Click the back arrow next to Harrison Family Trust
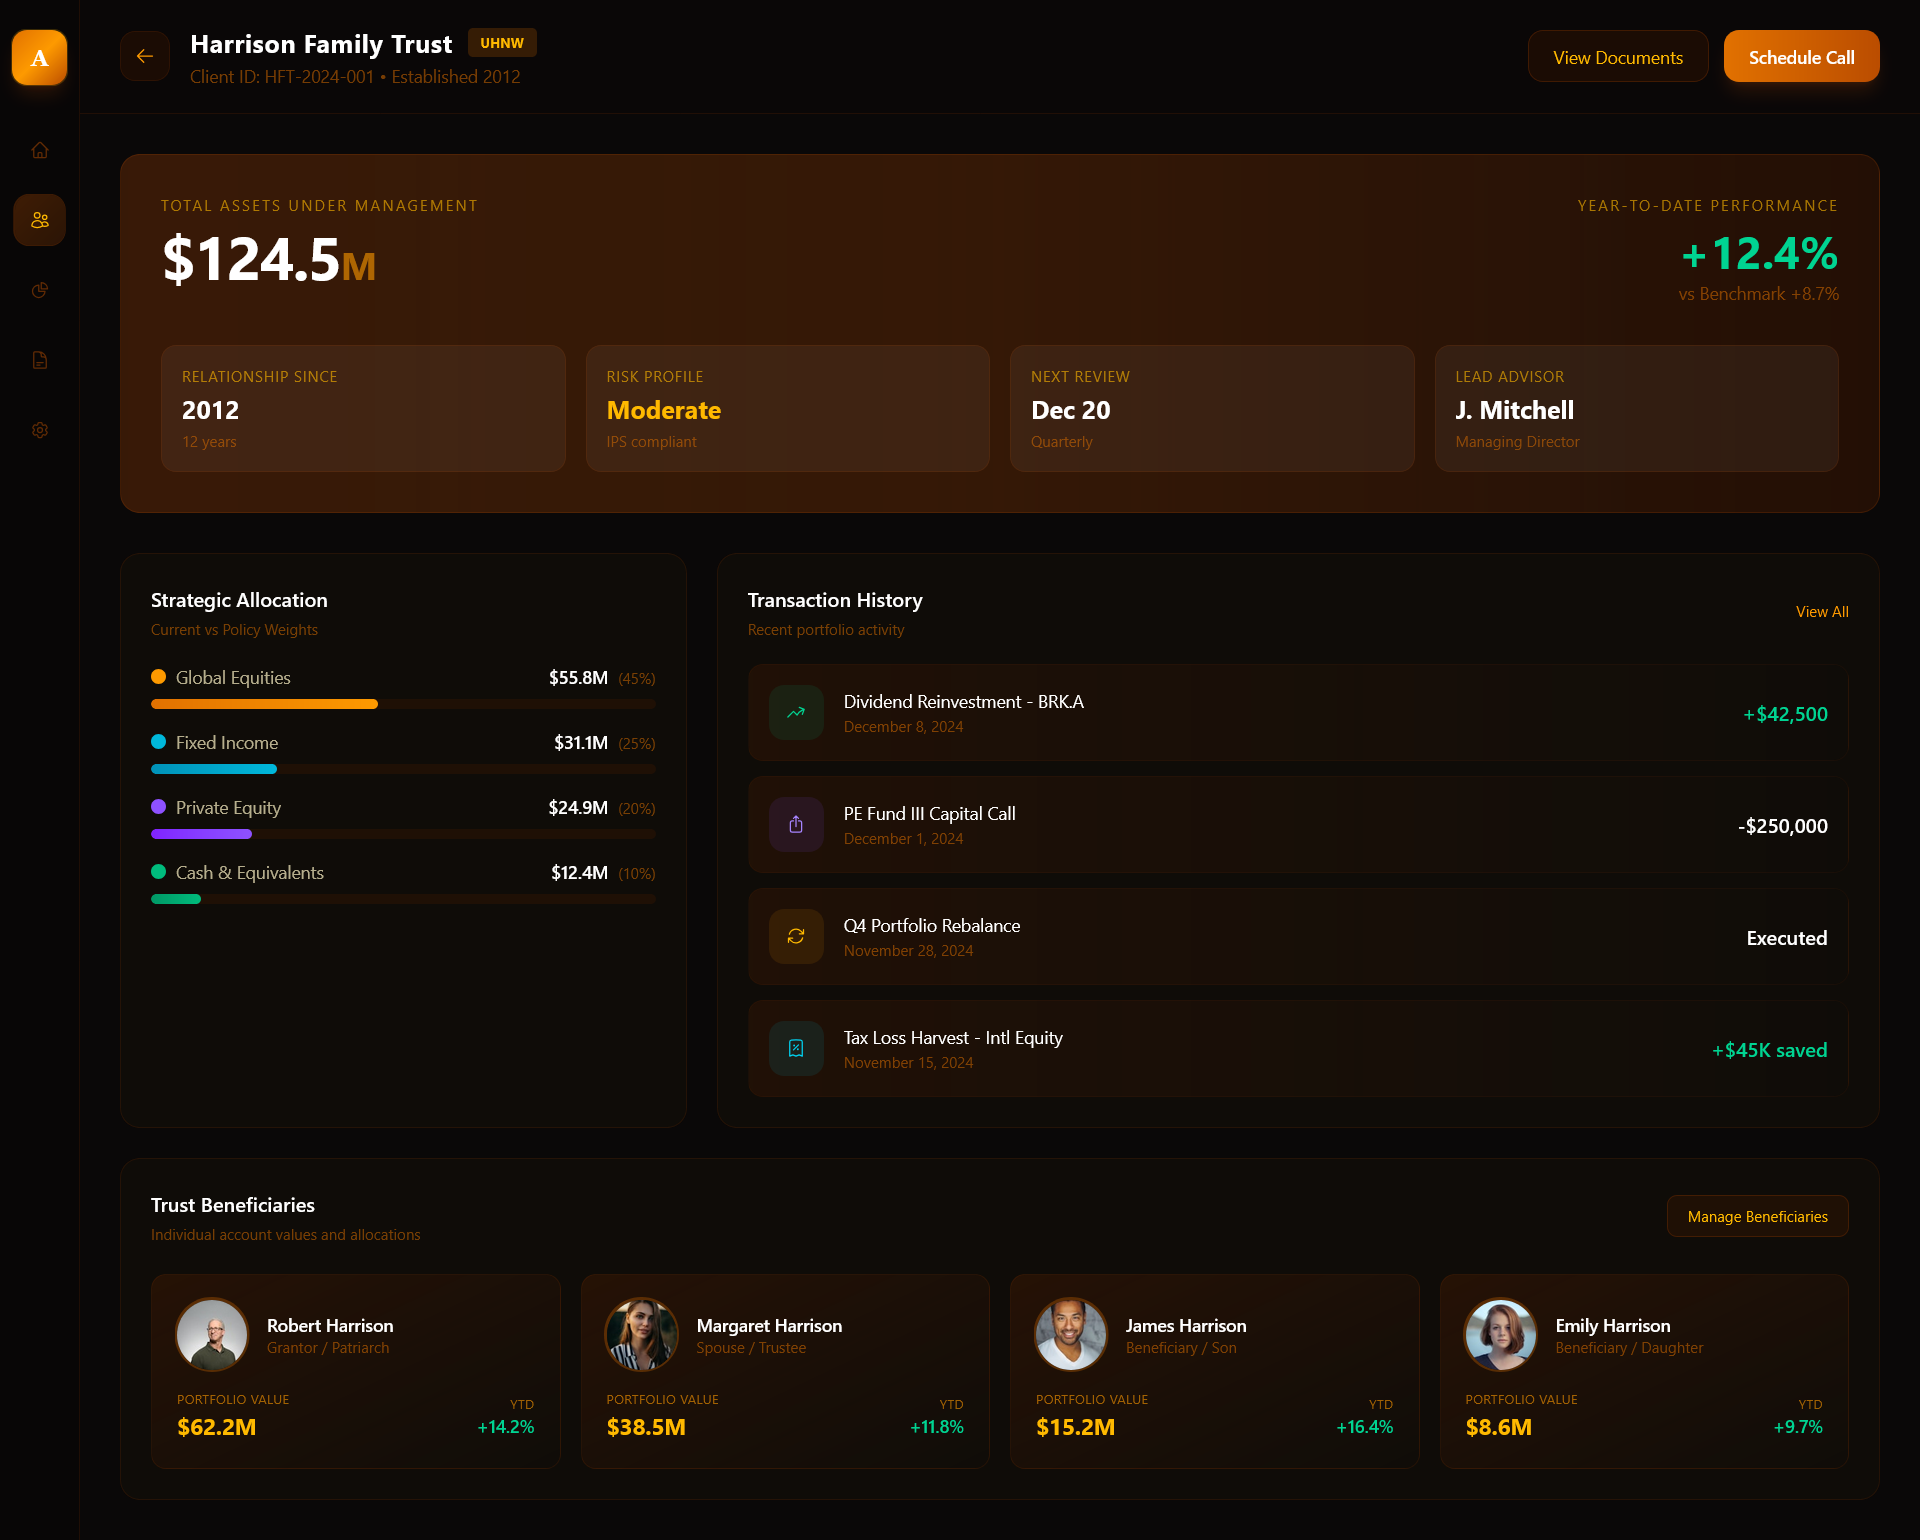The image size is (1920, 1540). pyautogui.click(x=144, y=56)
